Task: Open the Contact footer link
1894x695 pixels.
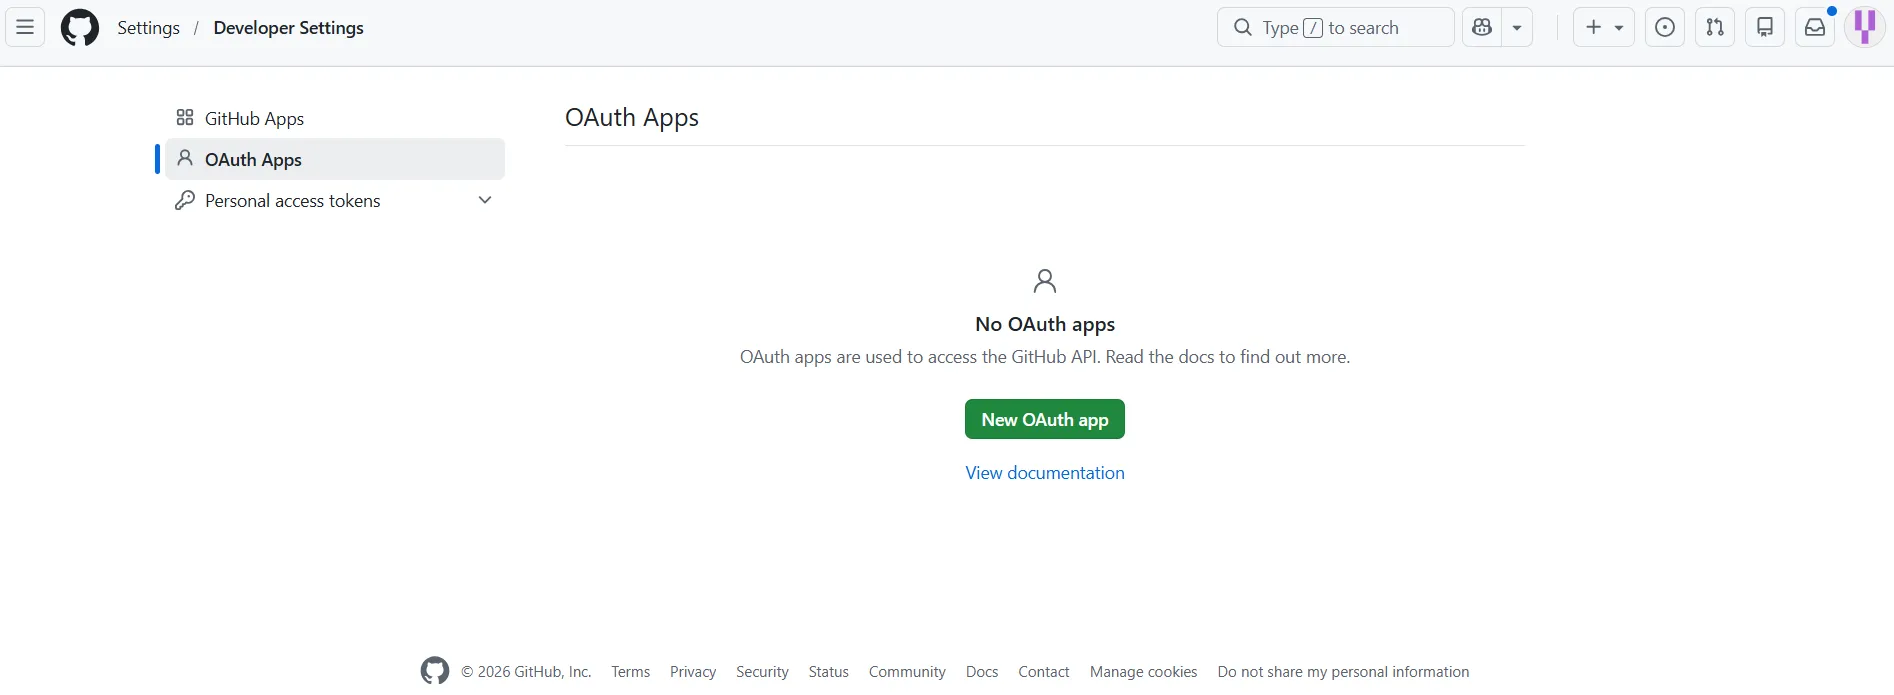Action: [1044, 672]
